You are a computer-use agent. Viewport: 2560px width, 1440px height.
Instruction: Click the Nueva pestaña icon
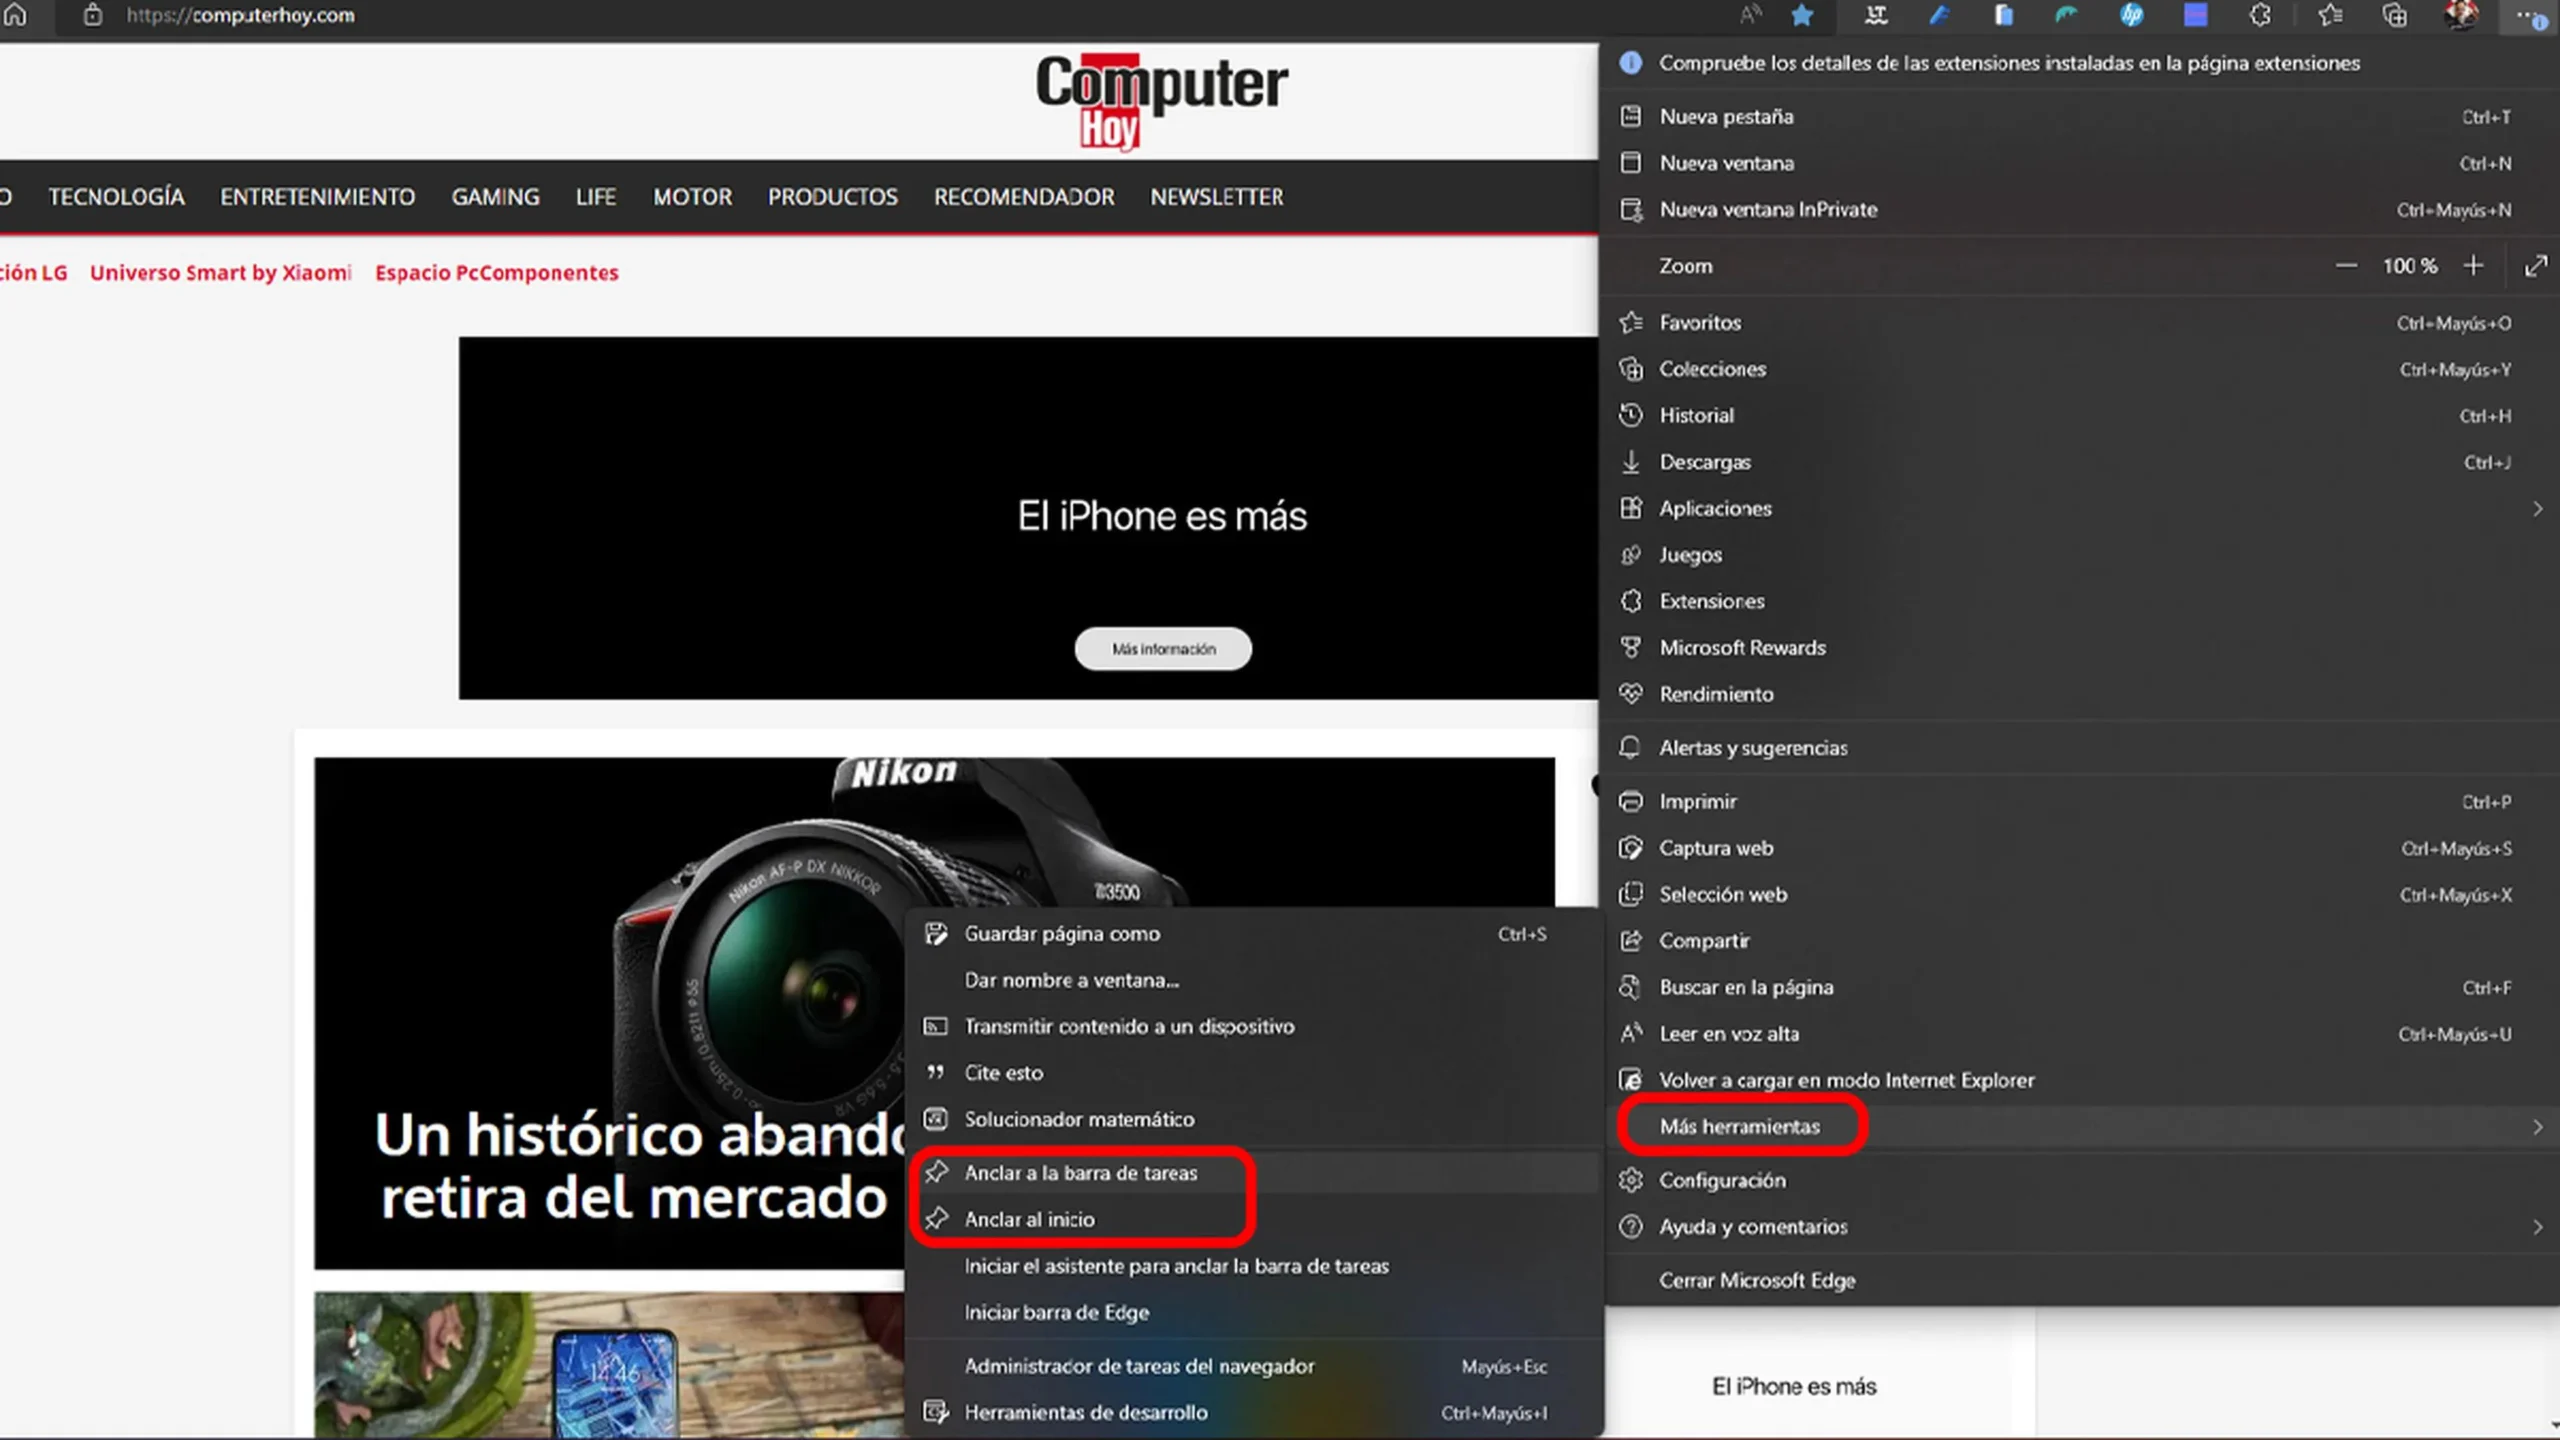pos(1631,116)
